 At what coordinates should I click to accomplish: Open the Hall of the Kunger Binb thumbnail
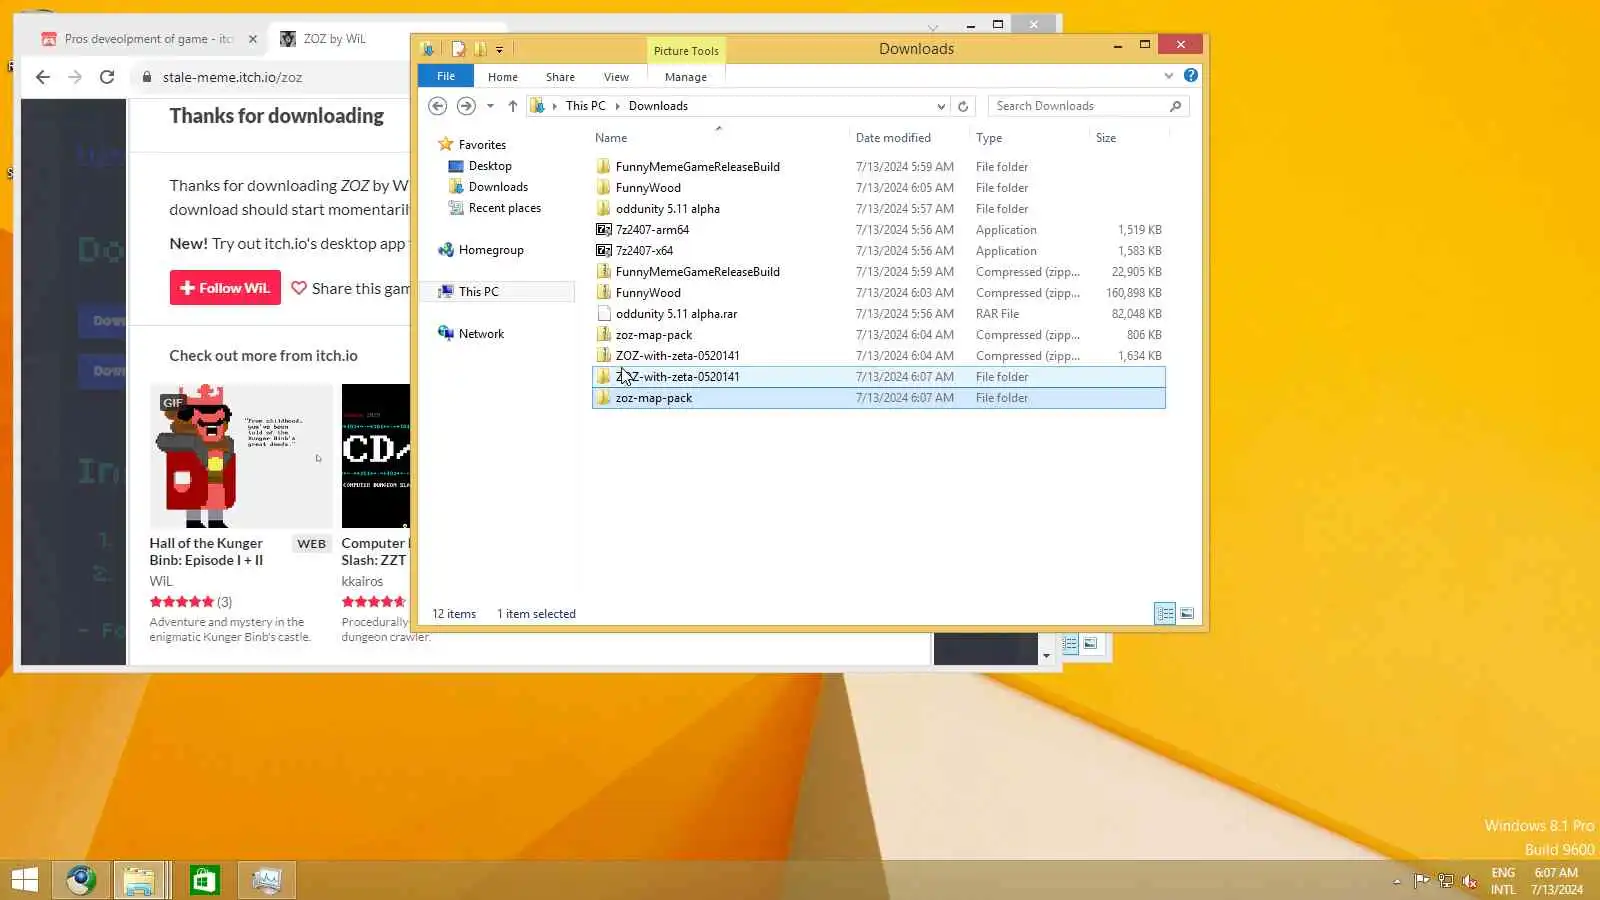241,456
